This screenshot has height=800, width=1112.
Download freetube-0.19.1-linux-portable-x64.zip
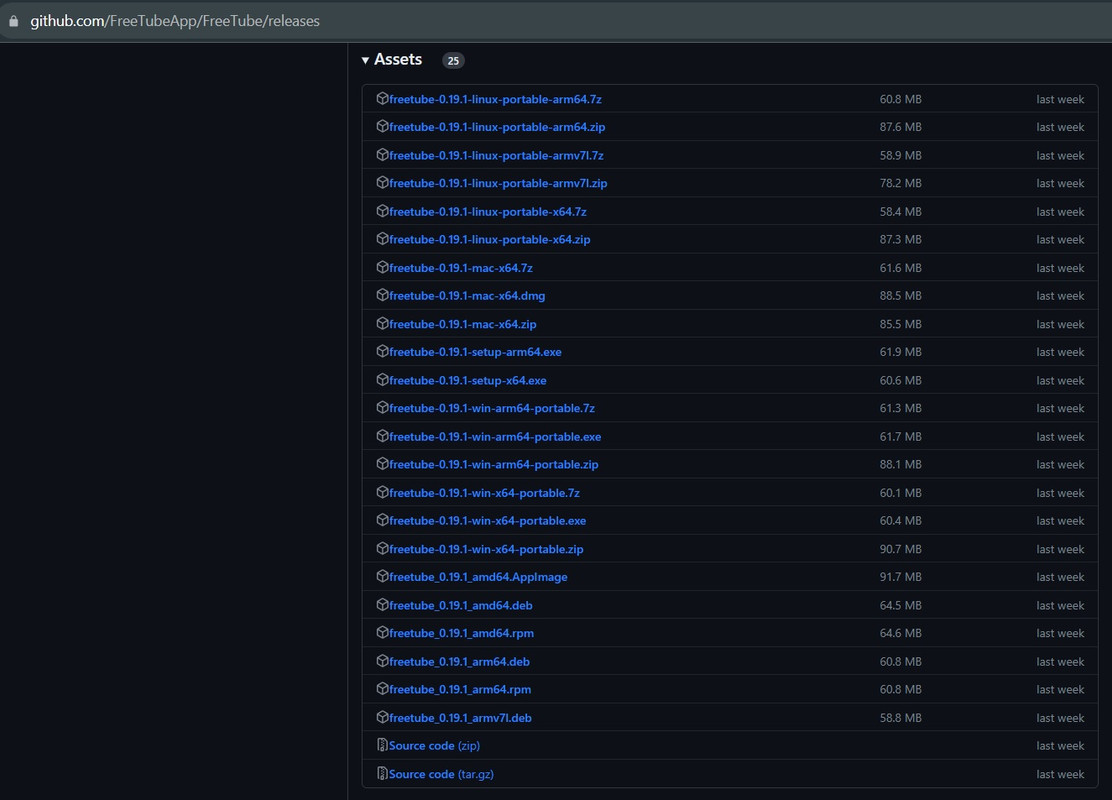pos(489,239)
